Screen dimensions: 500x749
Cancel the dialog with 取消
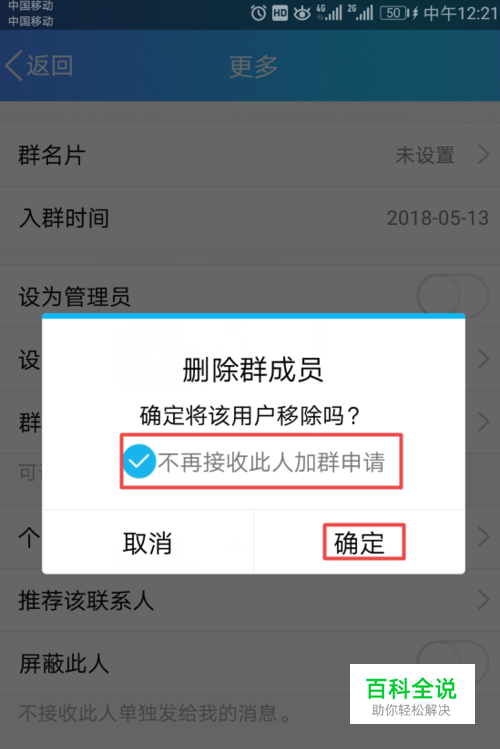(x=148, y=542)
